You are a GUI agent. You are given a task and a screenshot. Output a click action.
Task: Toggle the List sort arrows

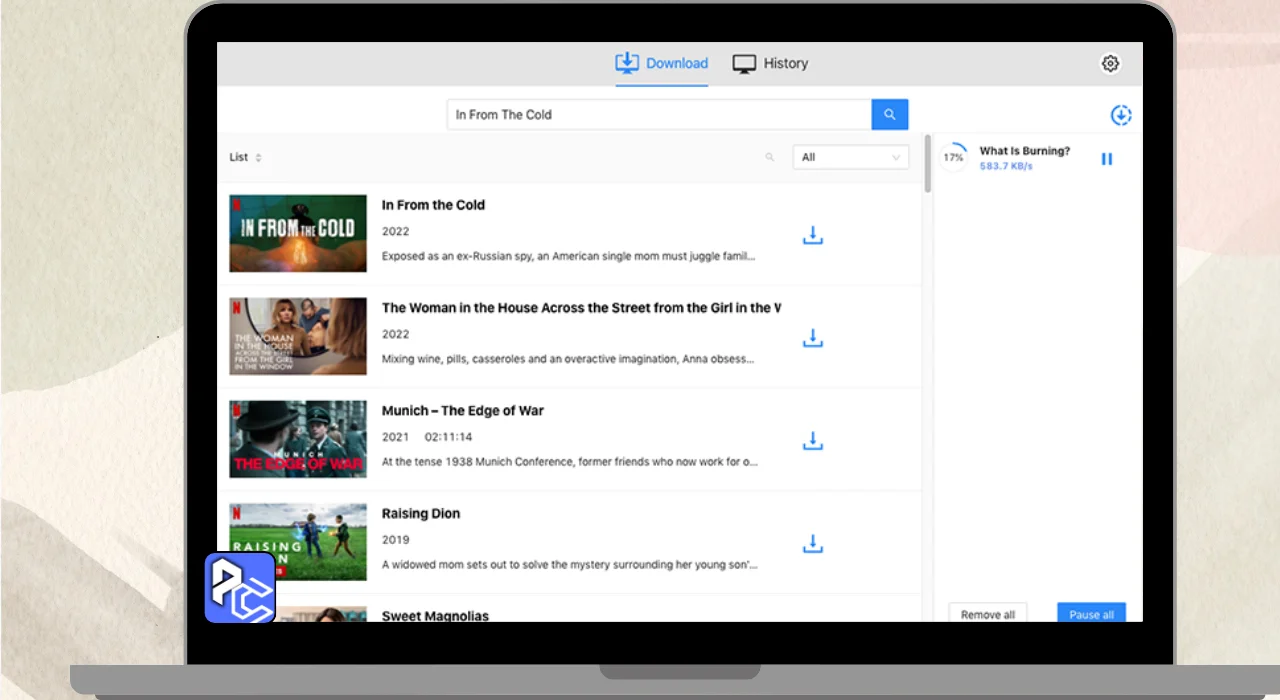[258, 158]
